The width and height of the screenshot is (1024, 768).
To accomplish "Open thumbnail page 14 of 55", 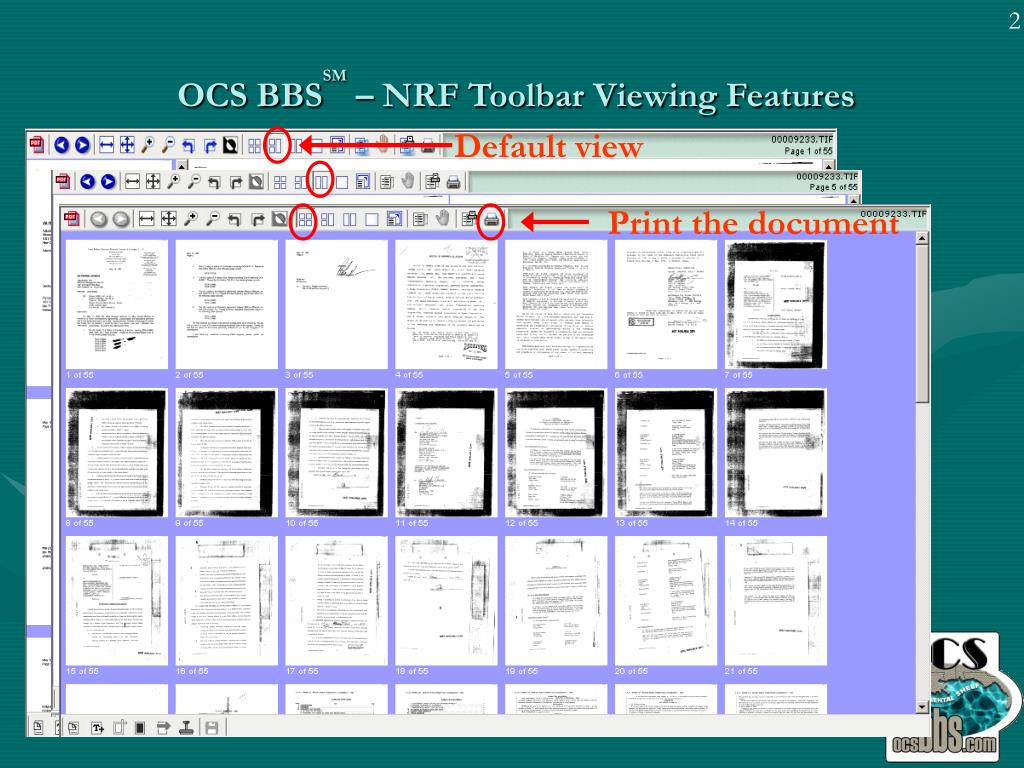I will pyautogui.click(x=775, y=453).
